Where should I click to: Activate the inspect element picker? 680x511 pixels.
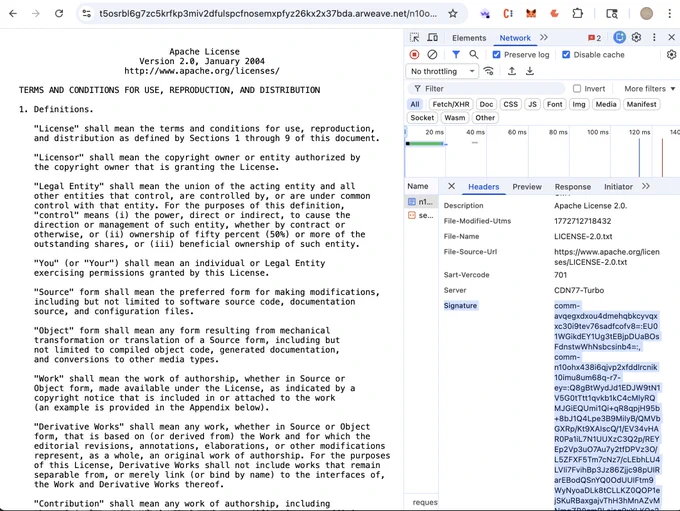pyautogui.click(x=415, y=38)
